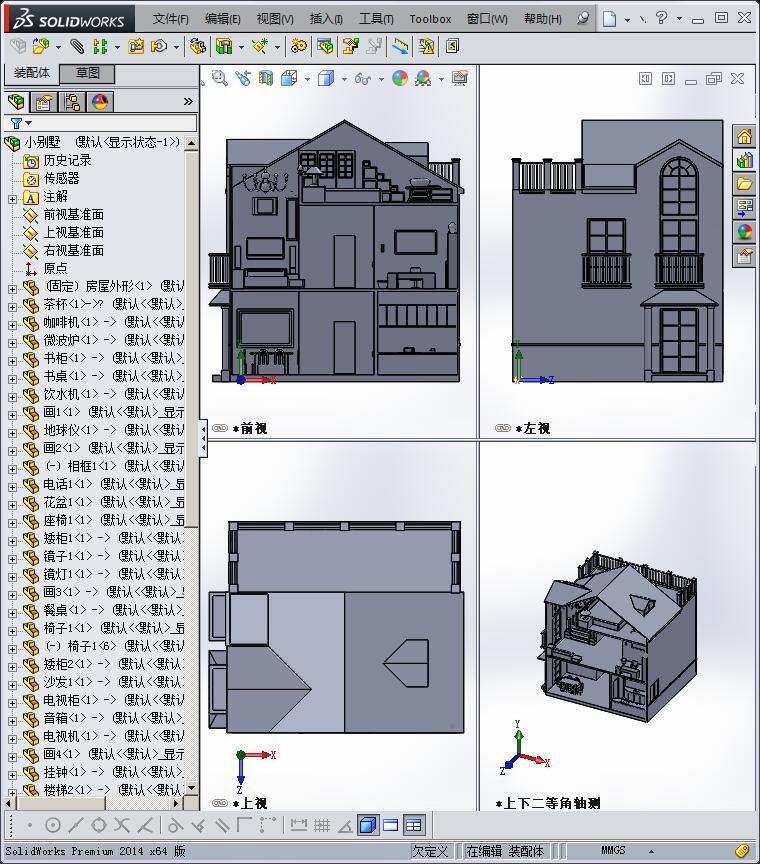
Task: Click the Assembly Features icon
Action: pyautogui.click(x=224, y=46)
